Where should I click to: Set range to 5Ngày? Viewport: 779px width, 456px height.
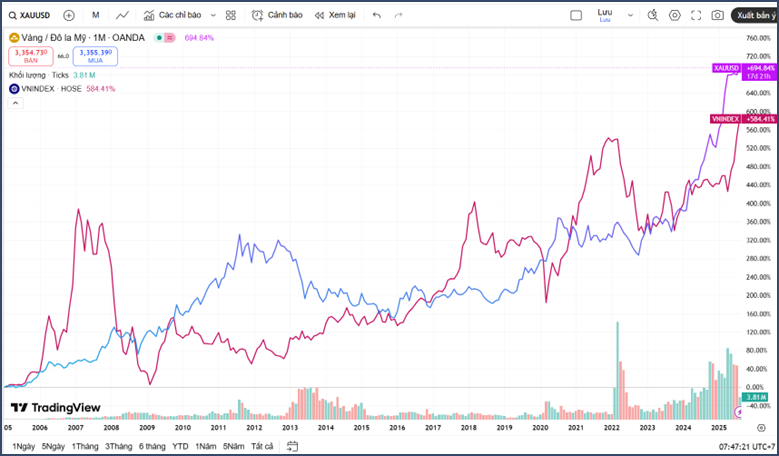[53, 446]
